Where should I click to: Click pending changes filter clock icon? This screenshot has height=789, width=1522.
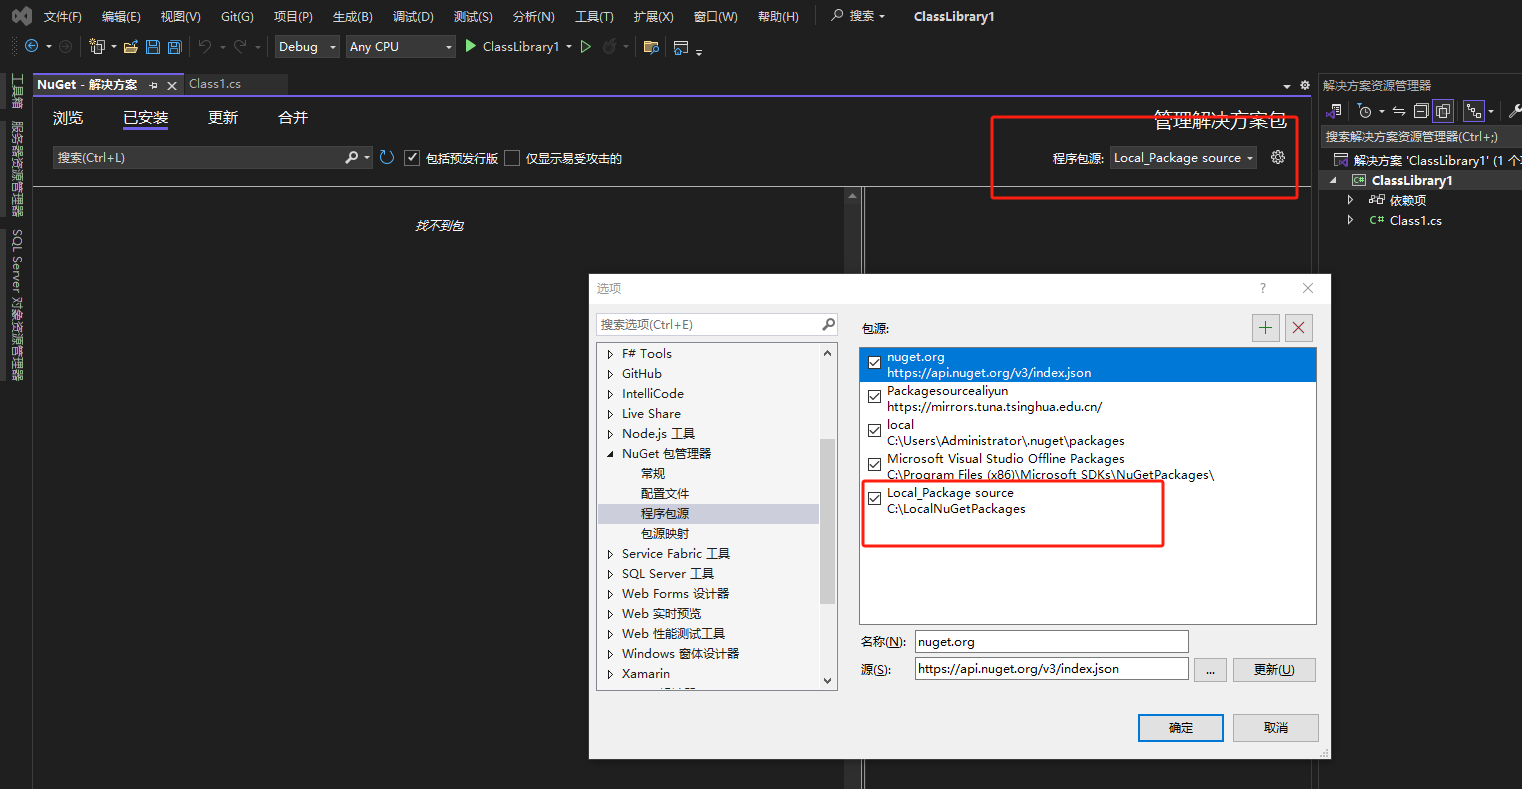1365,111
